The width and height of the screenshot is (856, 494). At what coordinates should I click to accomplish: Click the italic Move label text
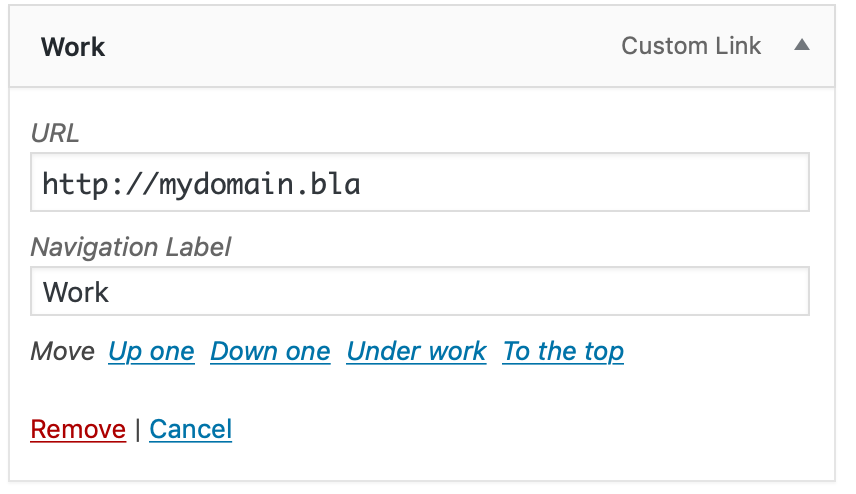click(62, 351)
